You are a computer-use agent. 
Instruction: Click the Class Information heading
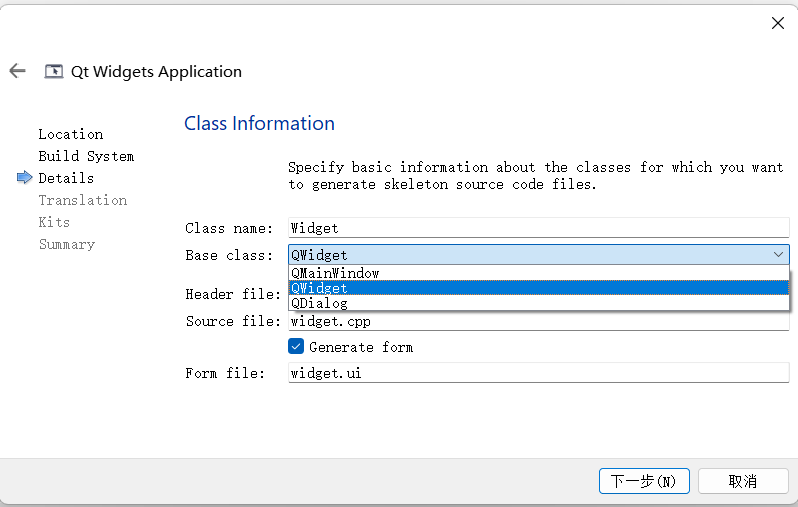[x=259, y=123]
